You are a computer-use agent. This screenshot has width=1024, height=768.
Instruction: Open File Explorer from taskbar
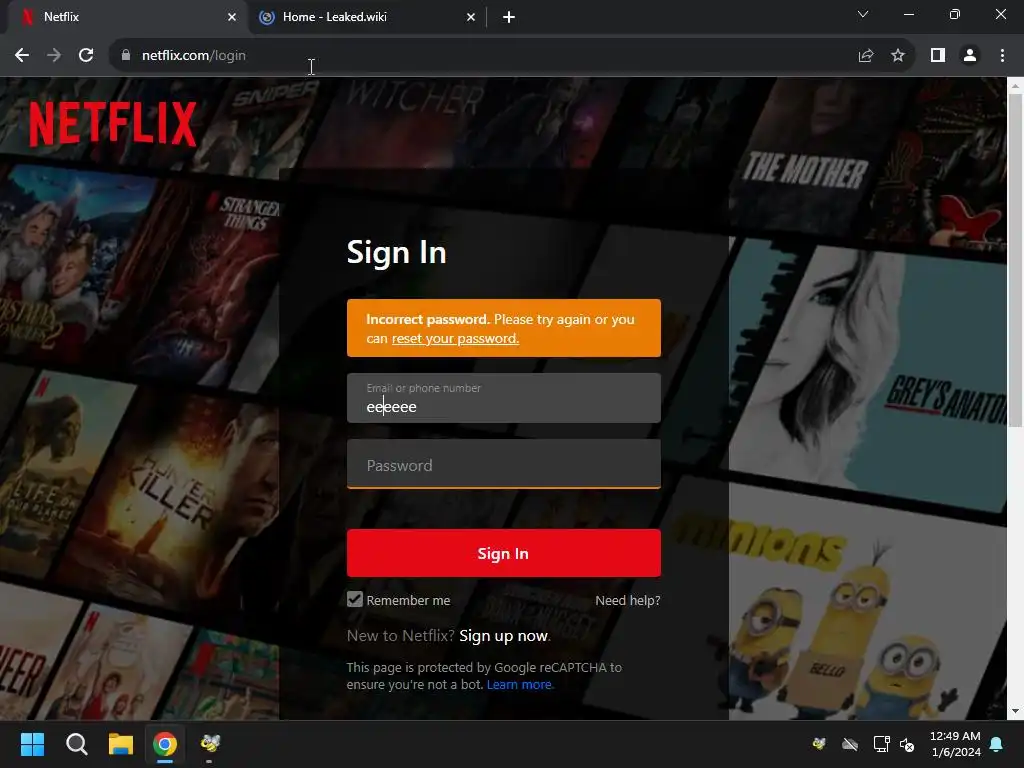tap(121, 744)
